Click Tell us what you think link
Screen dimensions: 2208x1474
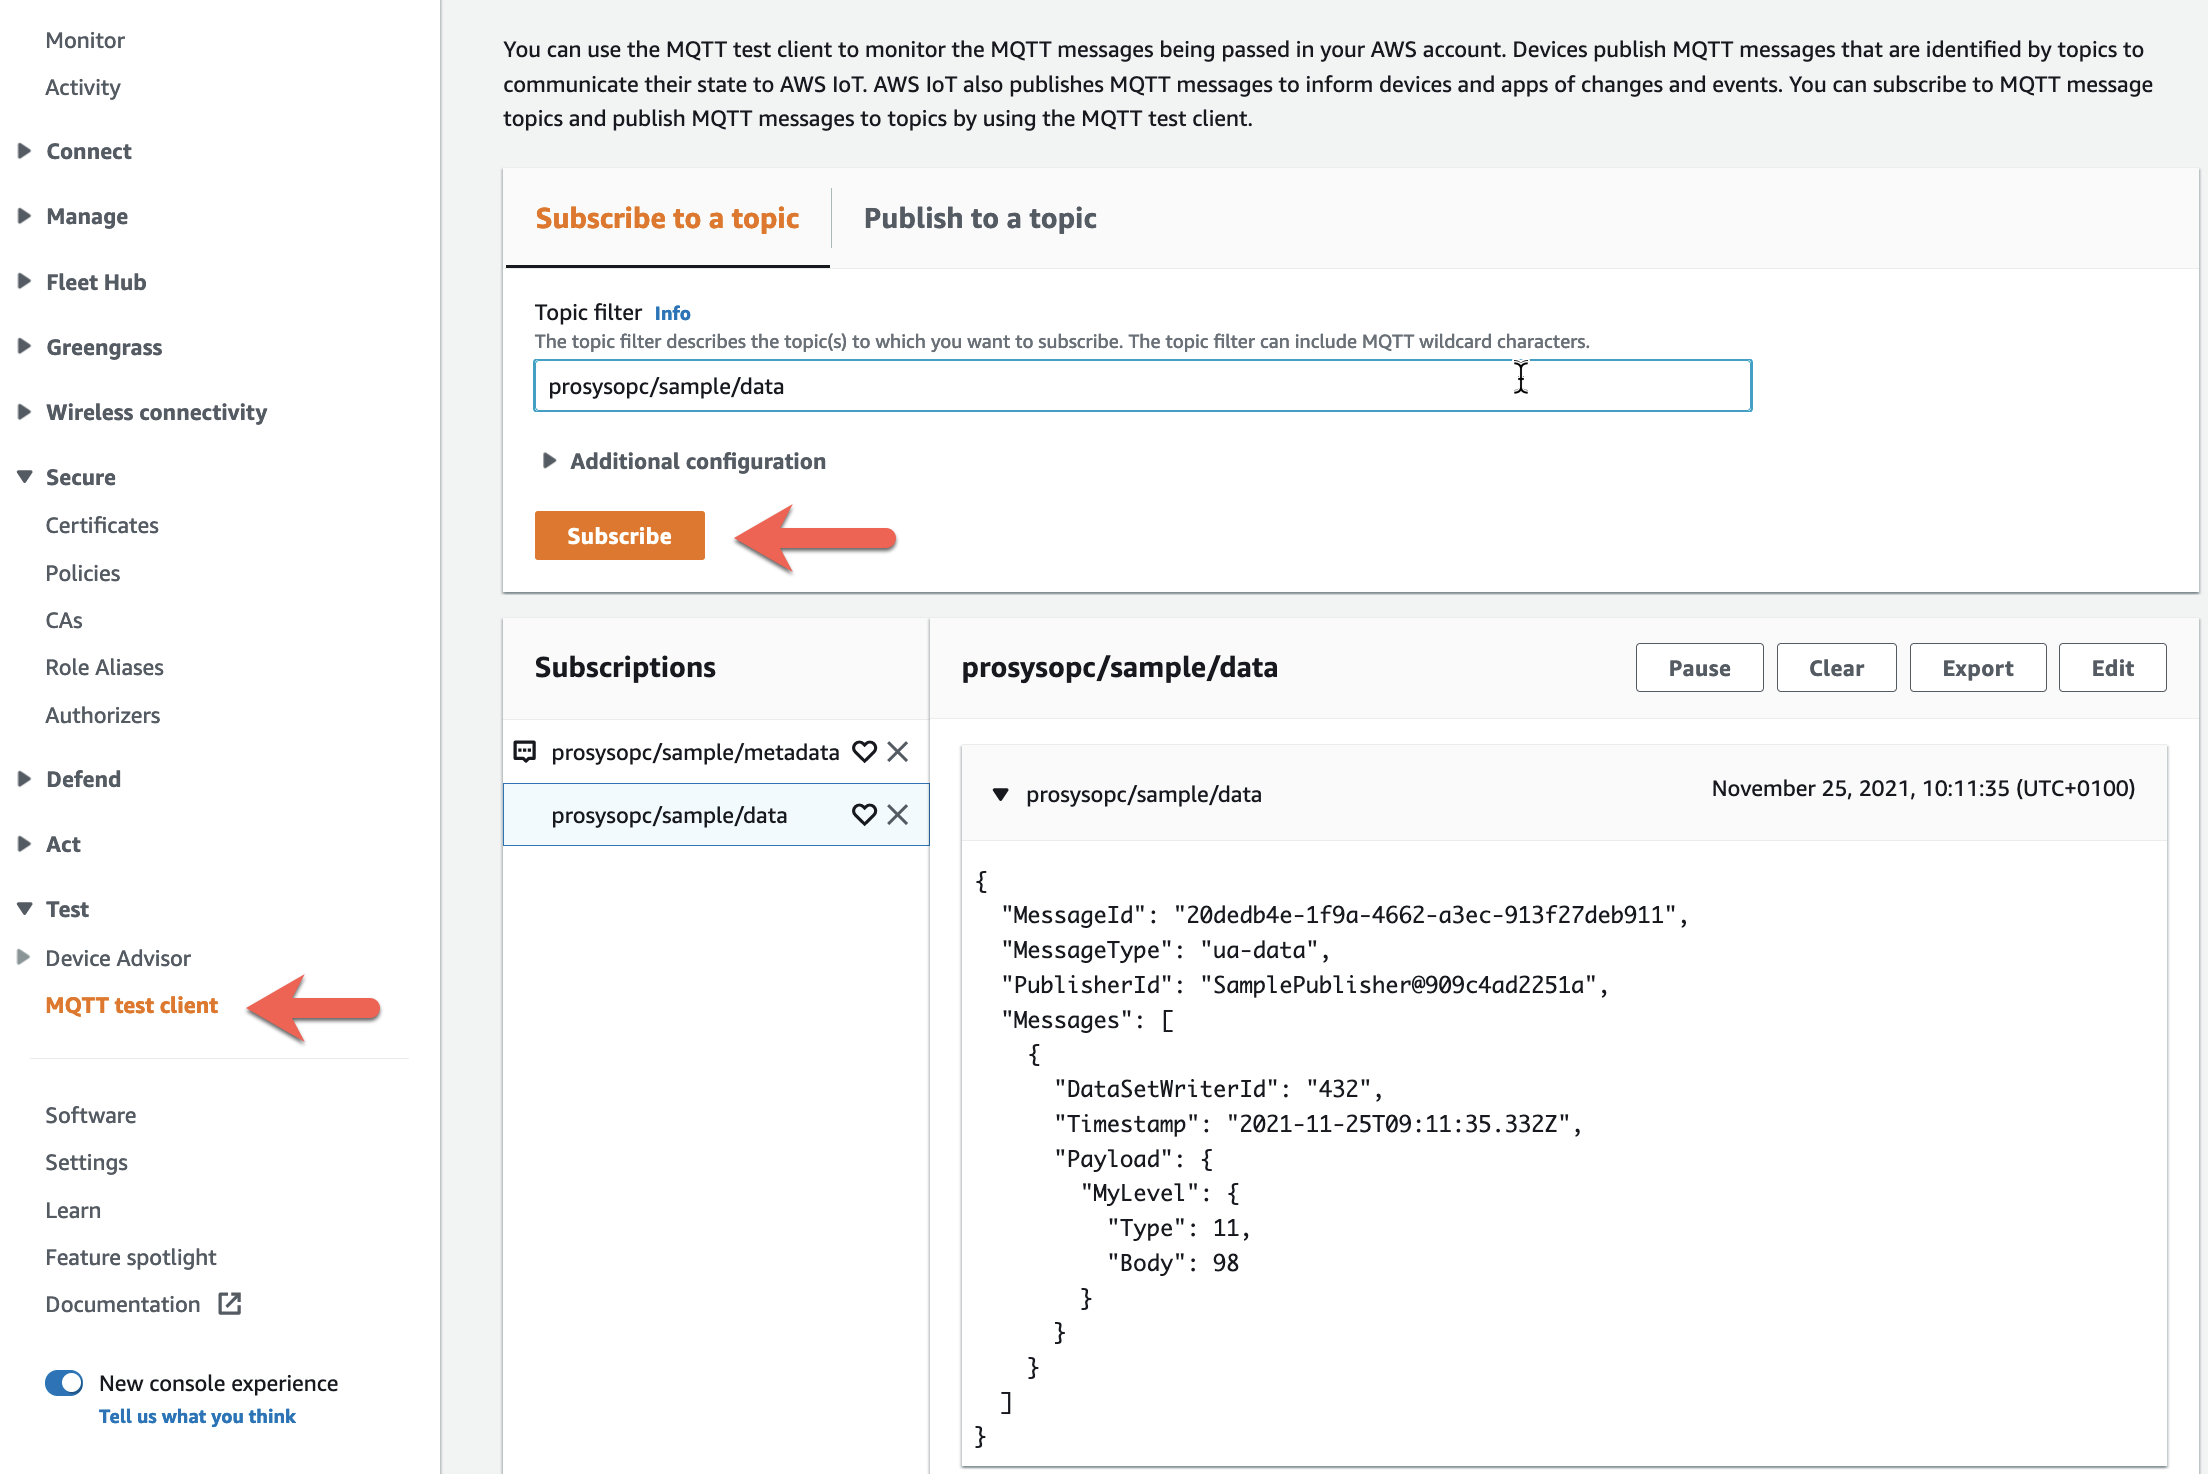(197, 1416)
